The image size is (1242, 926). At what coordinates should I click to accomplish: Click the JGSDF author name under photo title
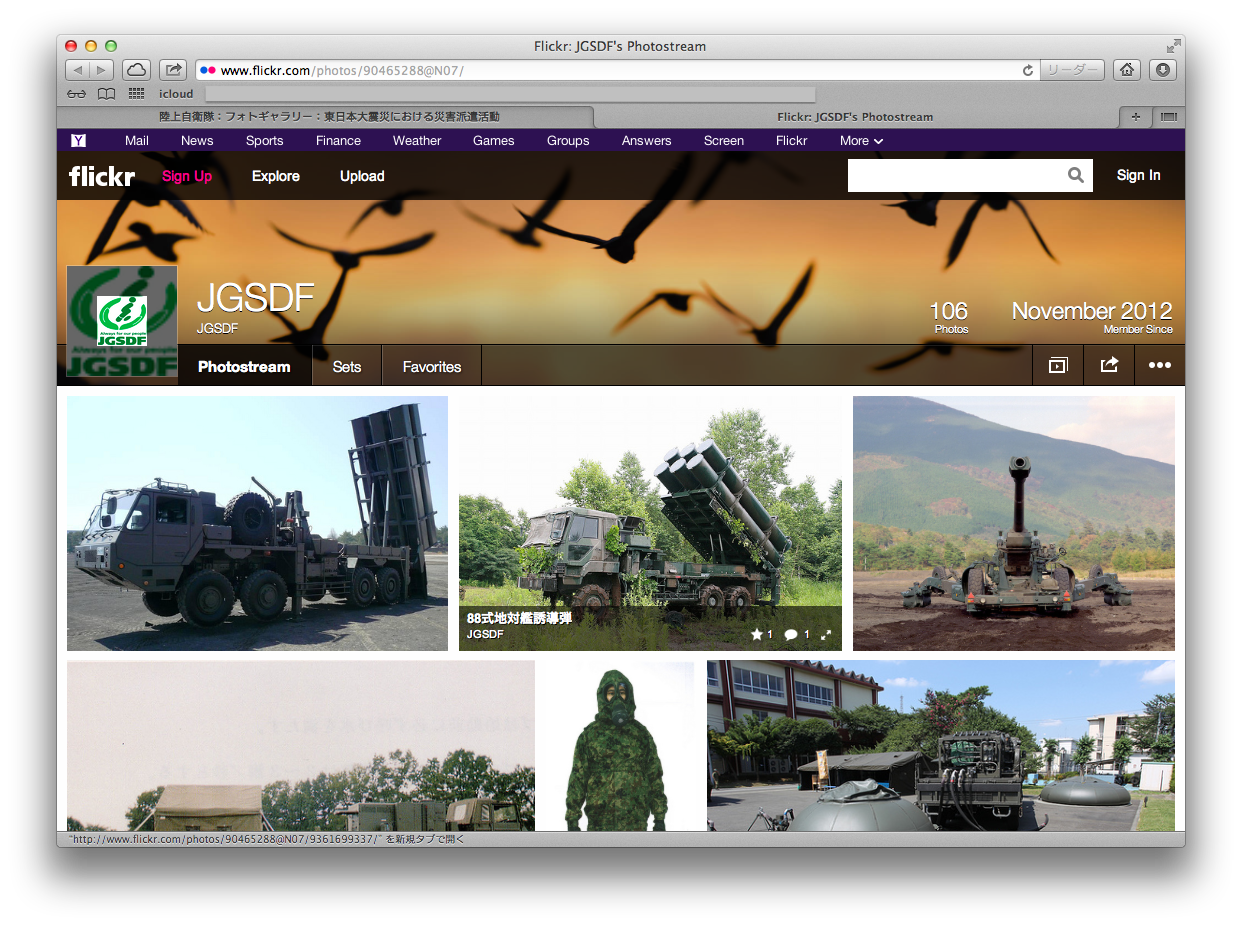click(x=485, y=634)
